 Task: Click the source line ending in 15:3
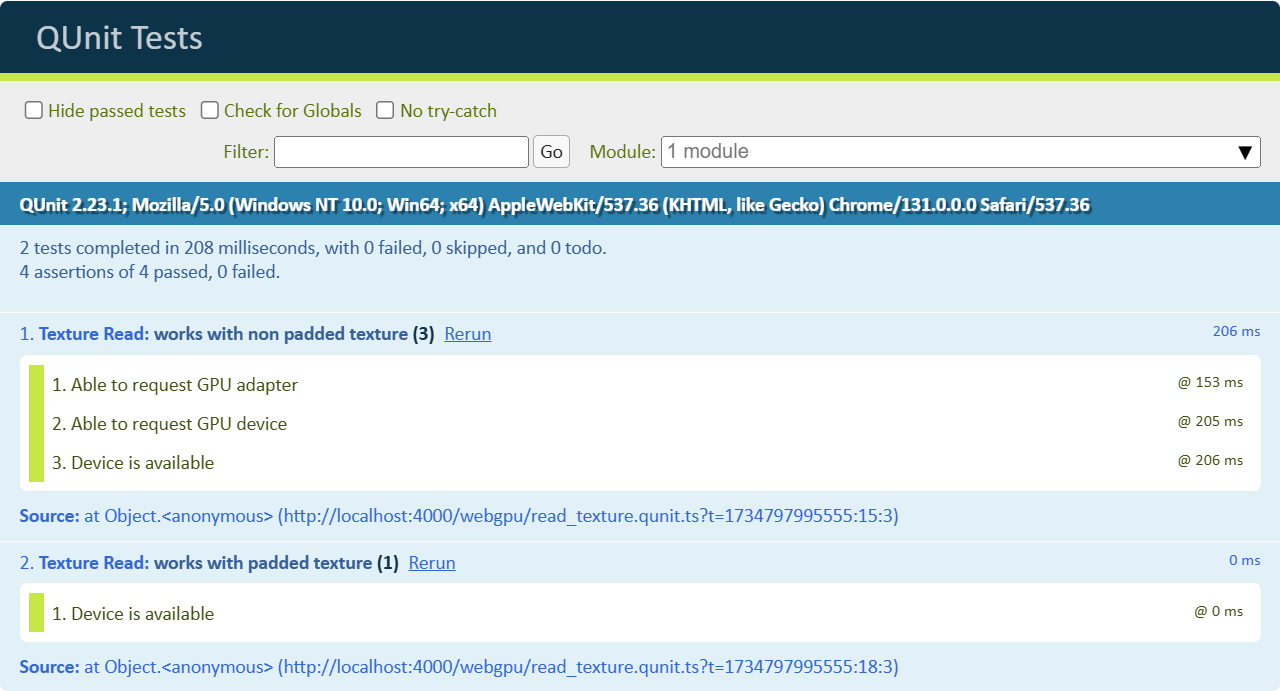point(459,516)
